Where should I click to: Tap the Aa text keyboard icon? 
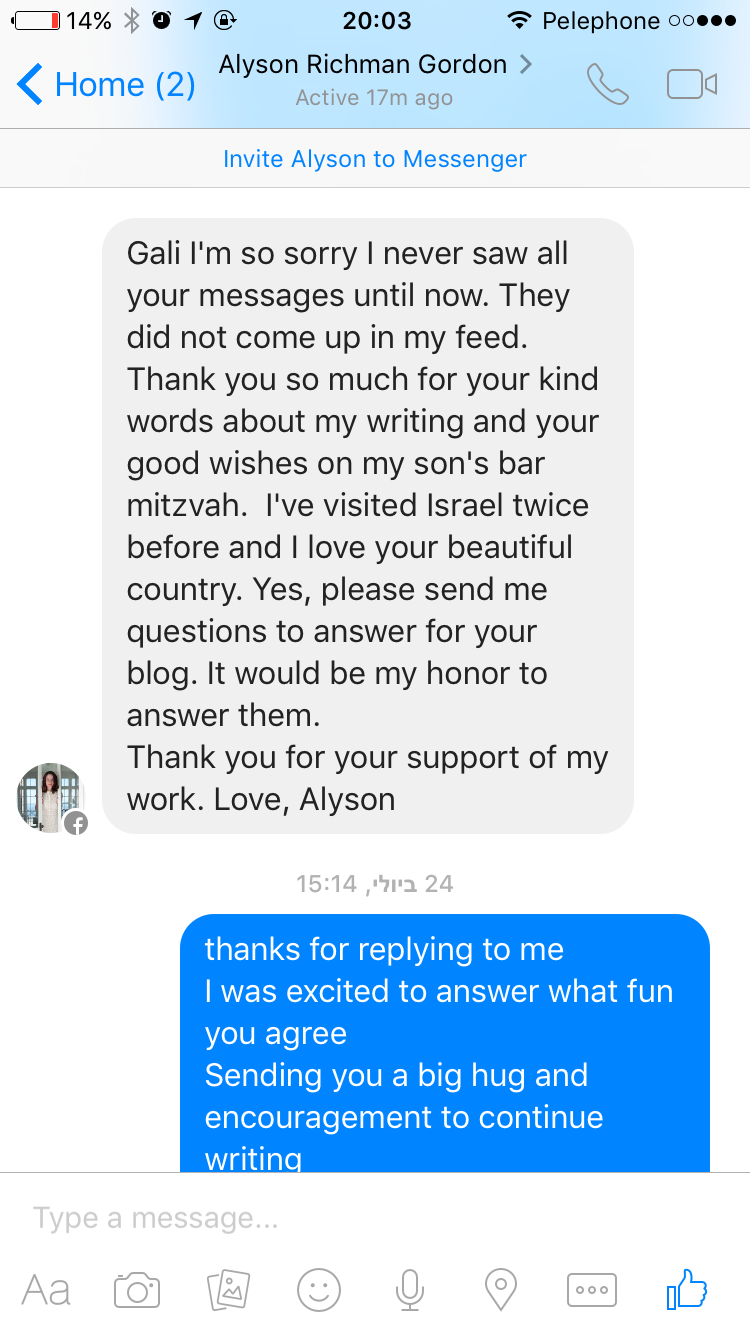pos(46,1290)
